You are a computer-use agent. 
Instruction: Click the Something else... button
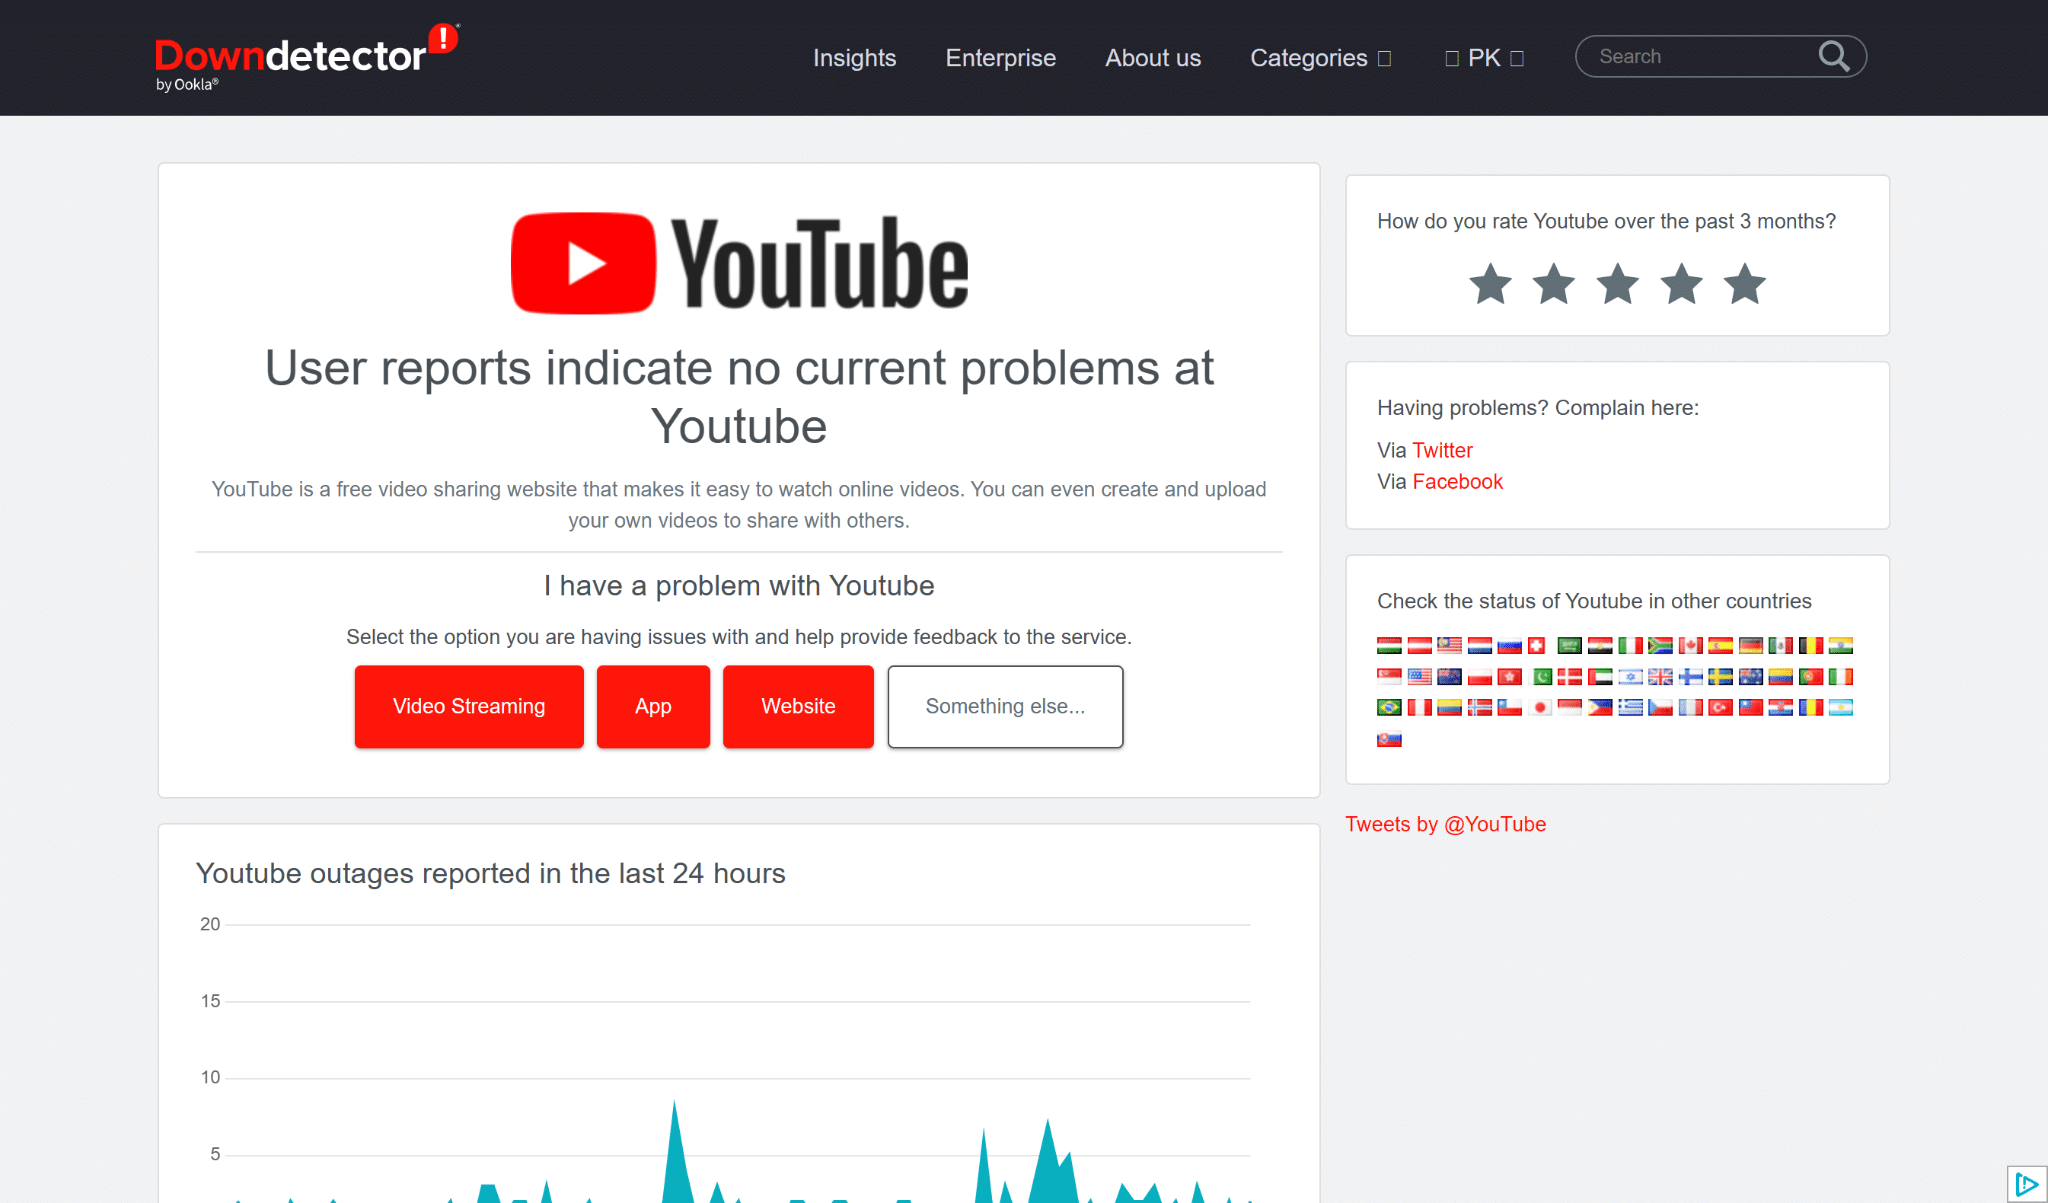pos(1005,706)
